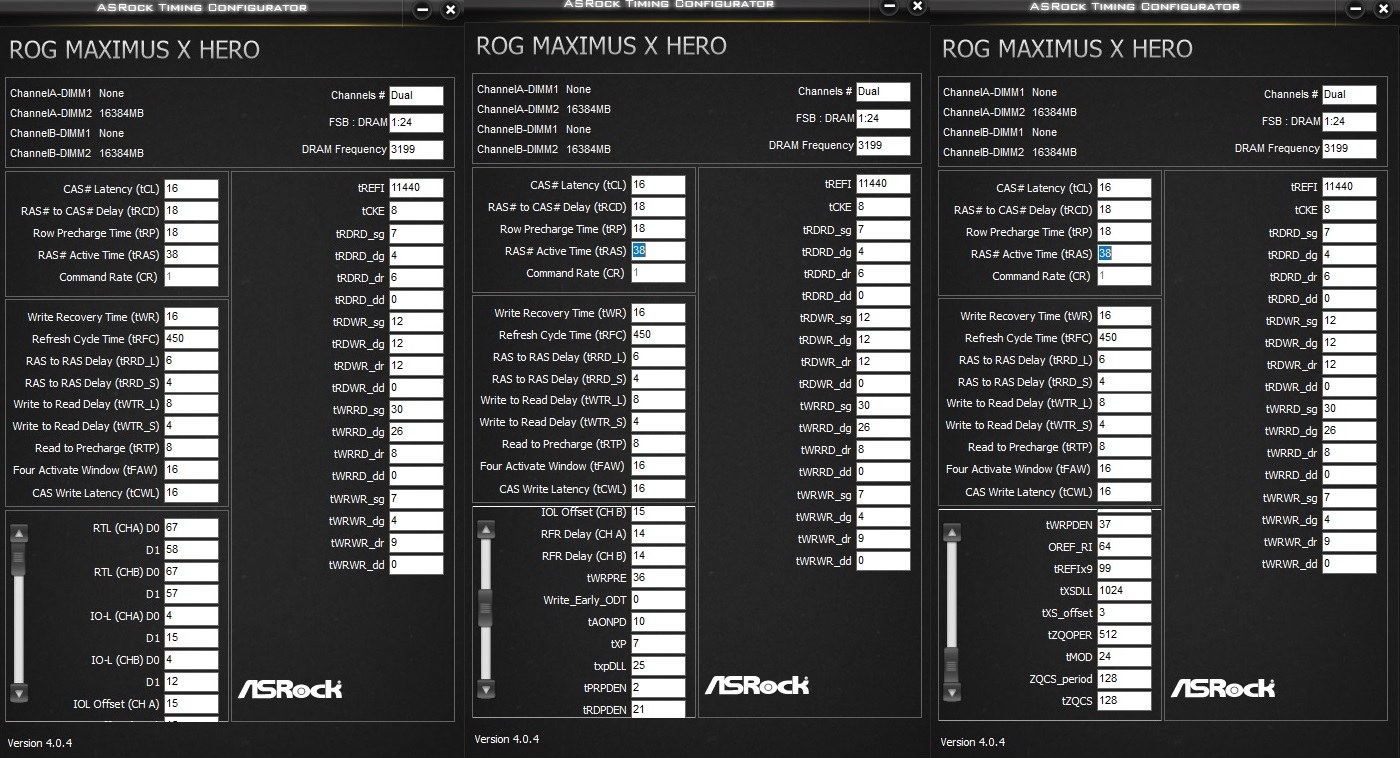Click the left window's scrollbar down arrow
Image resolution: width=1400 pixels, height=758 pixels.
[x=18, y=693]
